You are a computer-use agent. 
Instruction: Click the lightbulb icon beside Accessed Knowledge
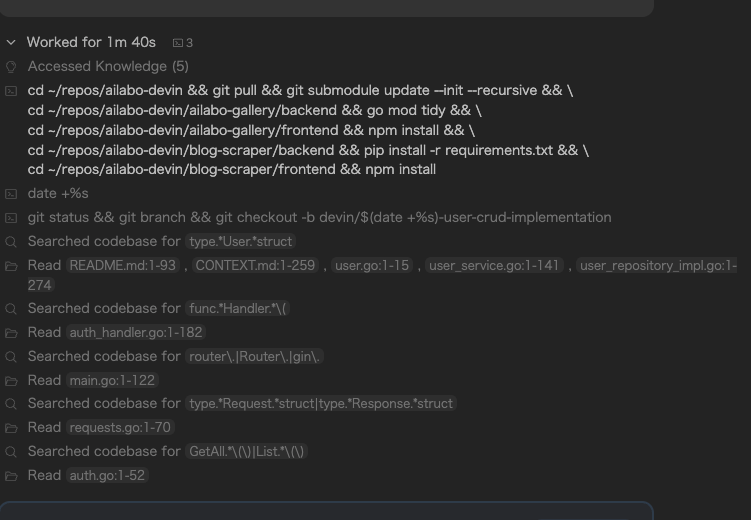coord(11,67)
